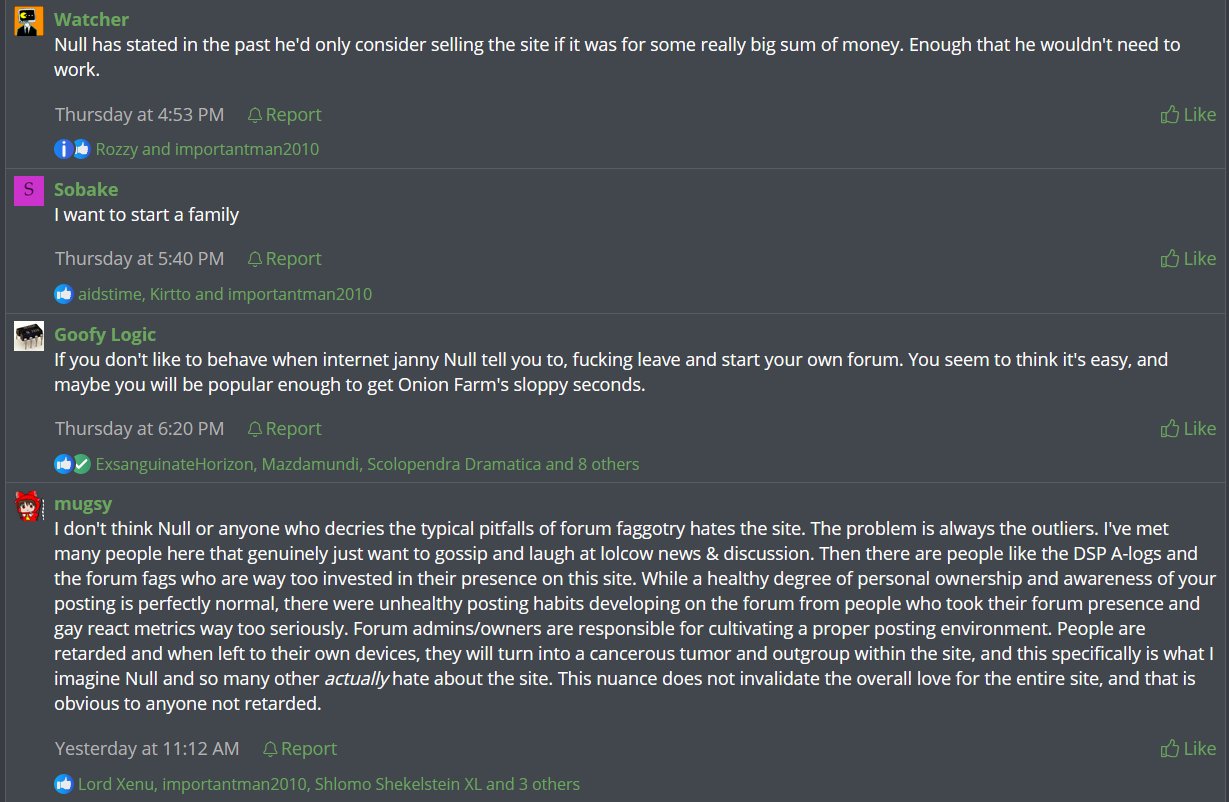
Task: Report Goofy Logic's post
Action: (284, 429)
